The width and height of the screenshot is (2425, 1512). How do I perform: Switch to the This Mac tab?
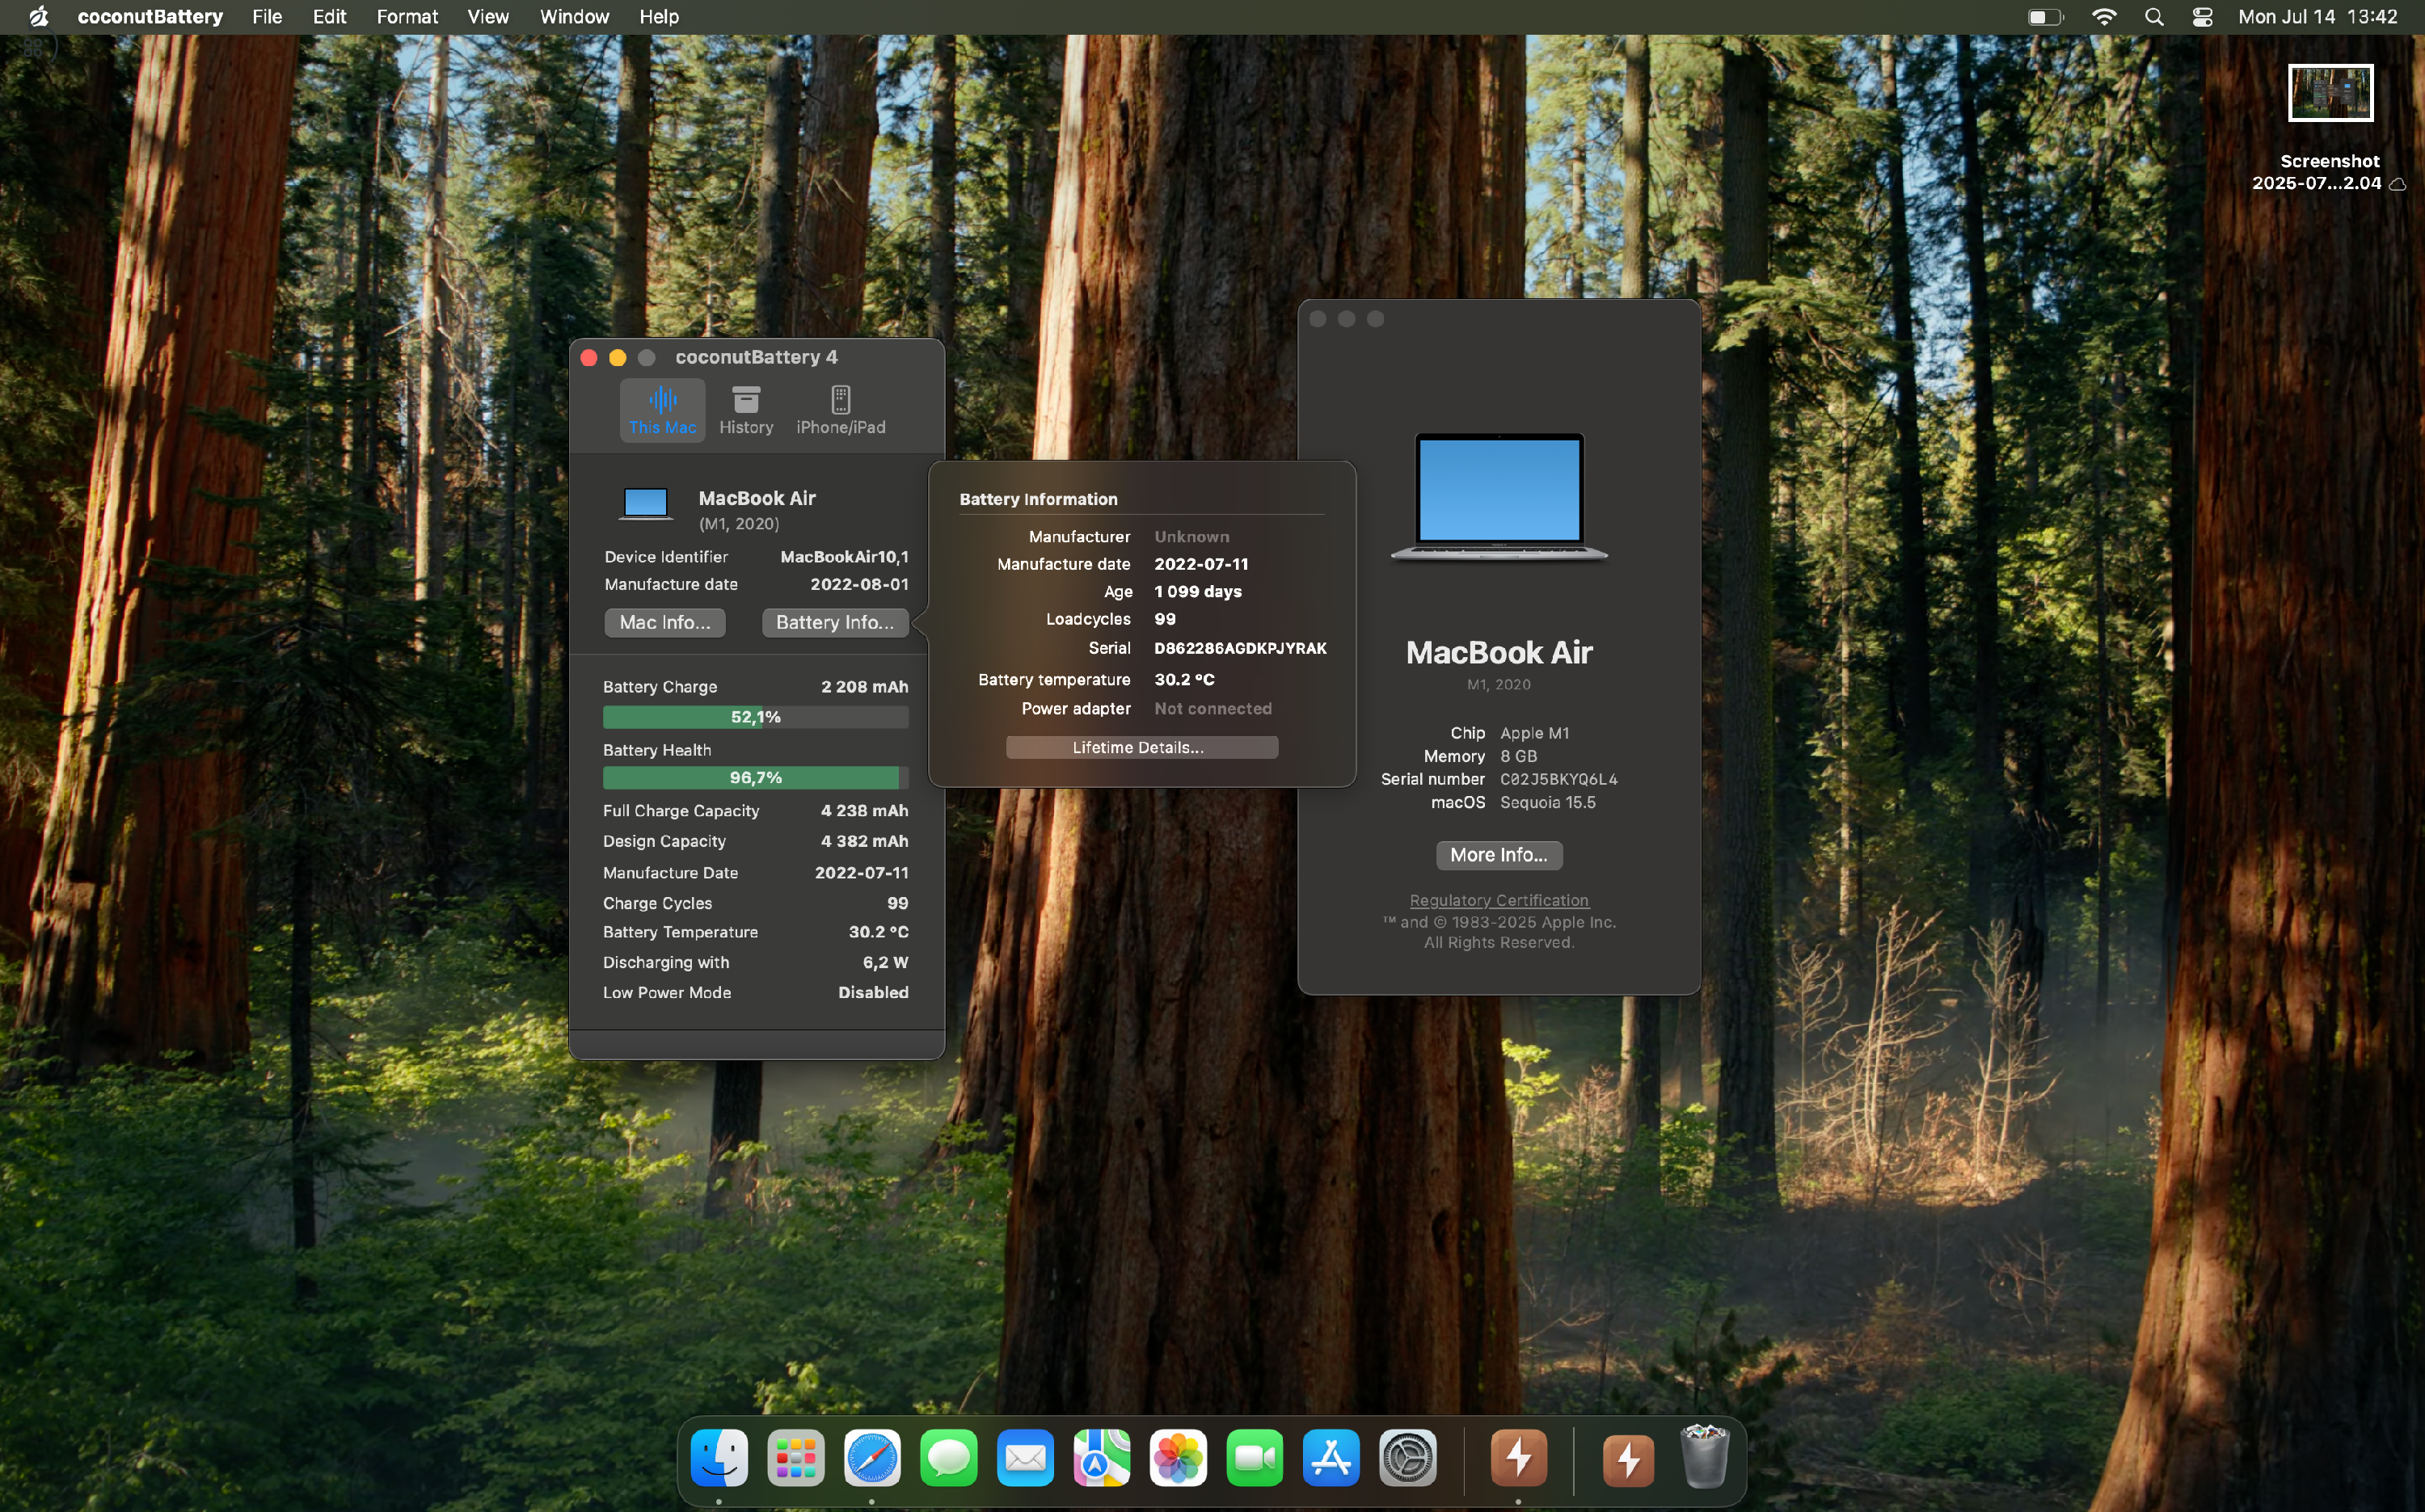[x=662, y=410]
